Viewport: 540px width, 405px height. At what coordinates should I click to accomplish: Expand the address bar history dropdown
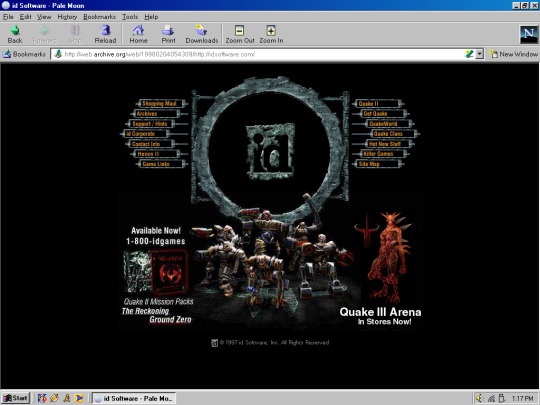click(479, 54)
